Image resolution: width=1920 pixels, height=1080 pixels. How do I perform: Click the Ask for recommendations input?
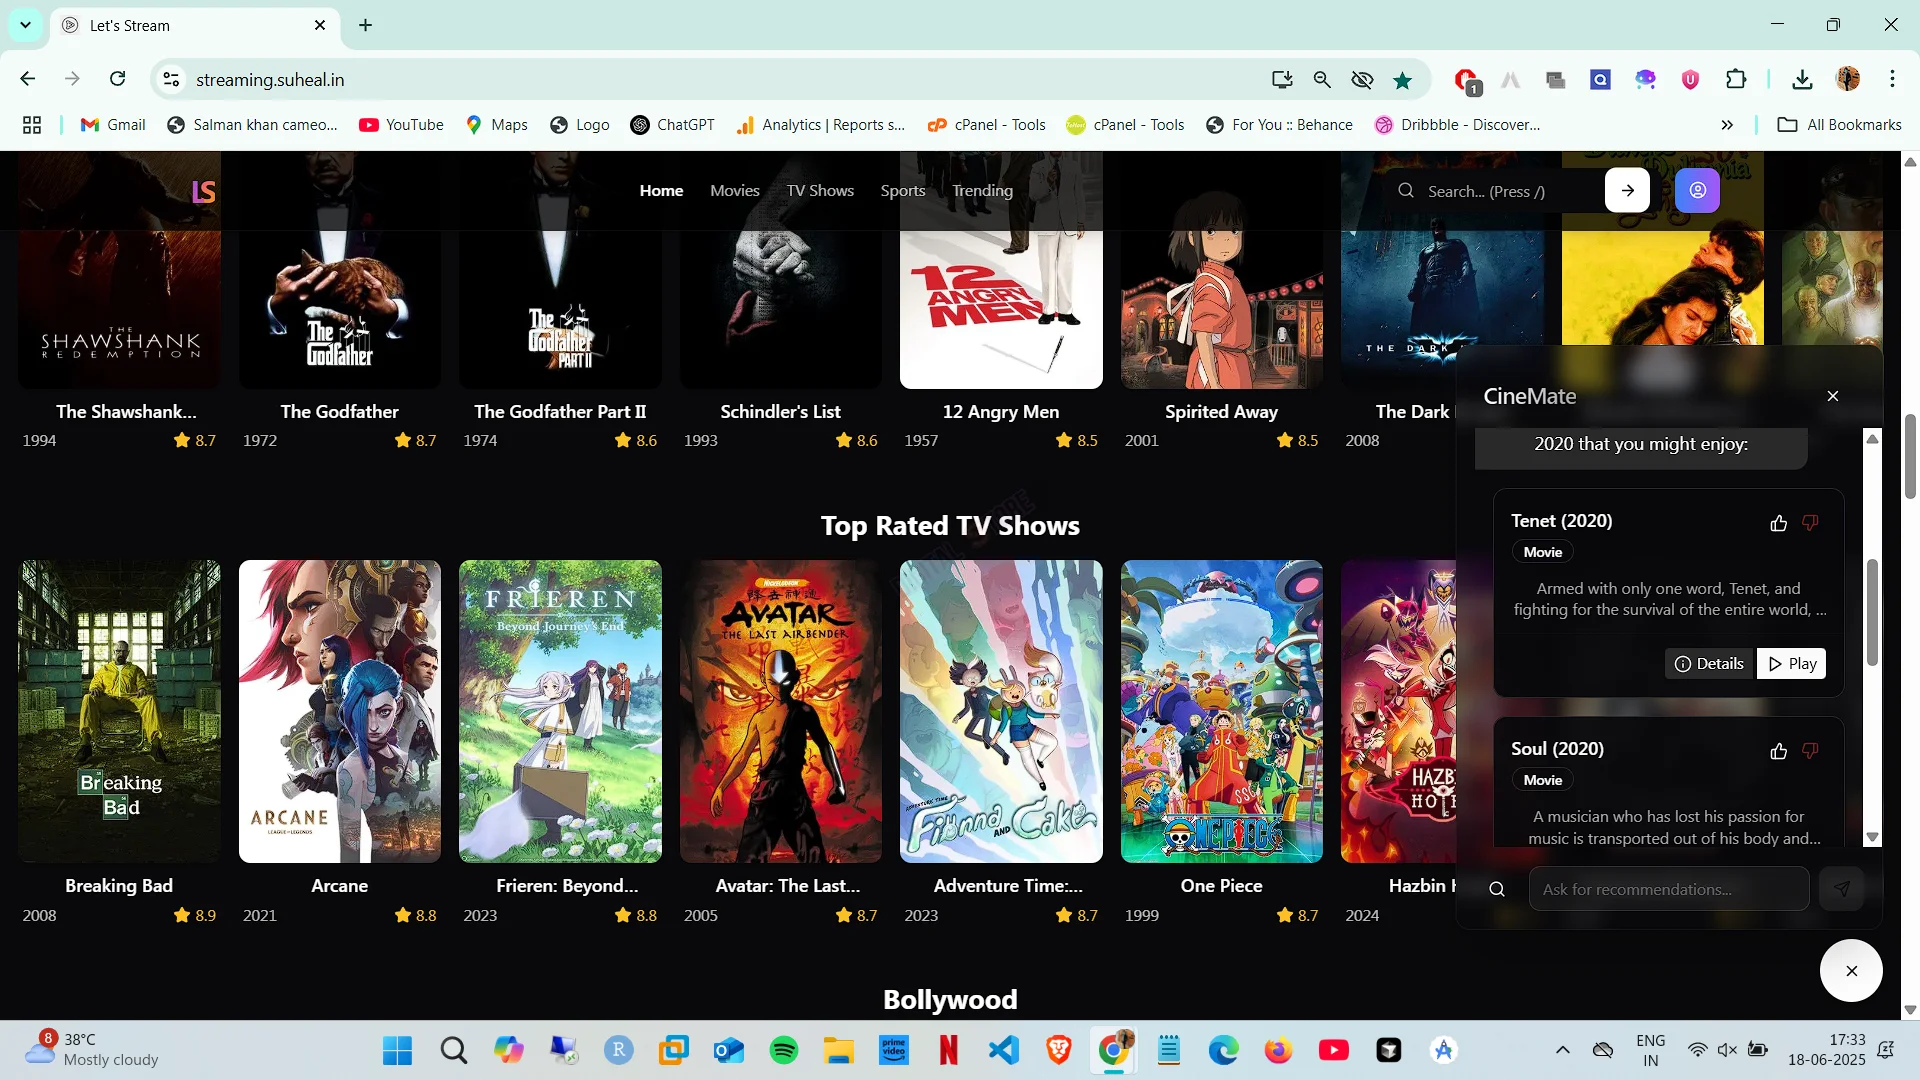[1669, 889]
